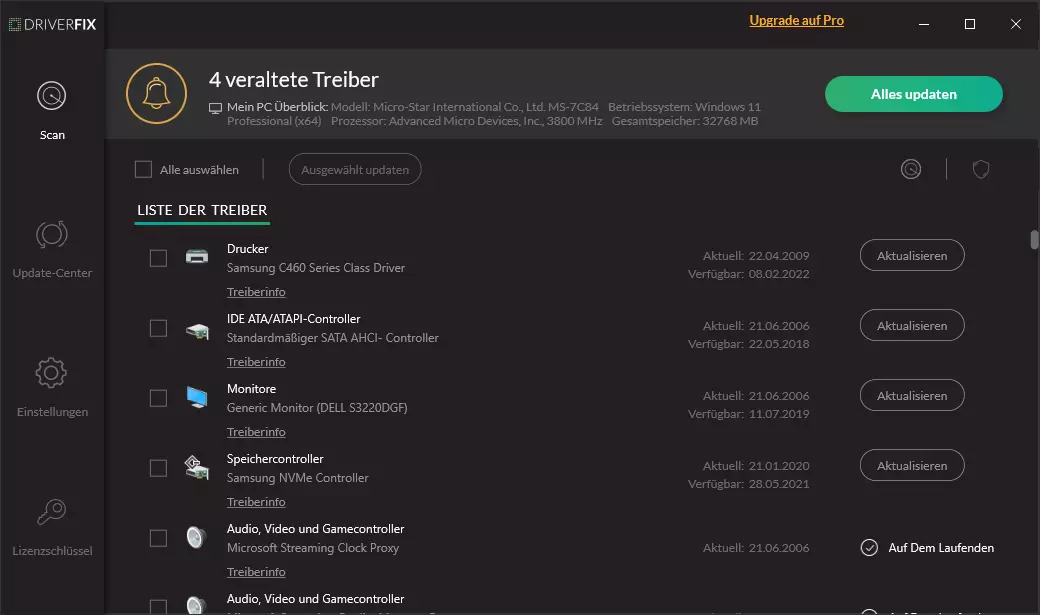Click the Drucker printer device icon
1040x615 pixels.
click(196, 257)
